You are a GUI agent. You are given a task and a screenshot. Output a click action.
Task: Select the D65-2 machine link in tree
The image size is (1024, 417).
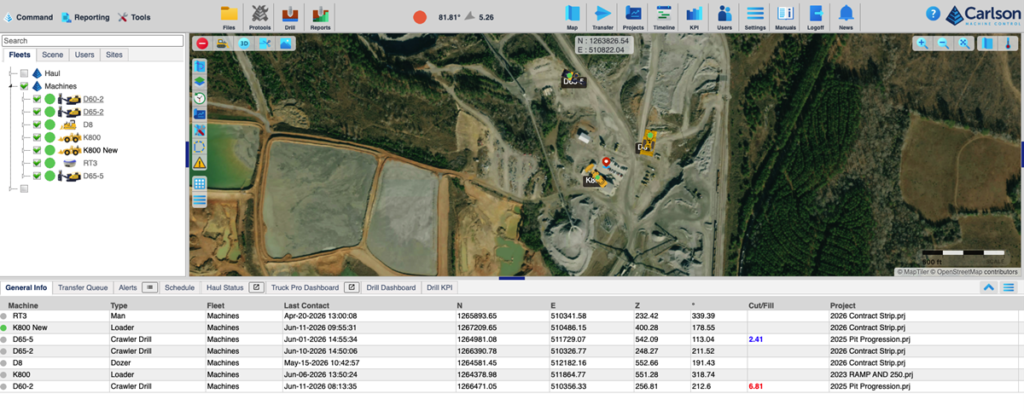(93, 112)
